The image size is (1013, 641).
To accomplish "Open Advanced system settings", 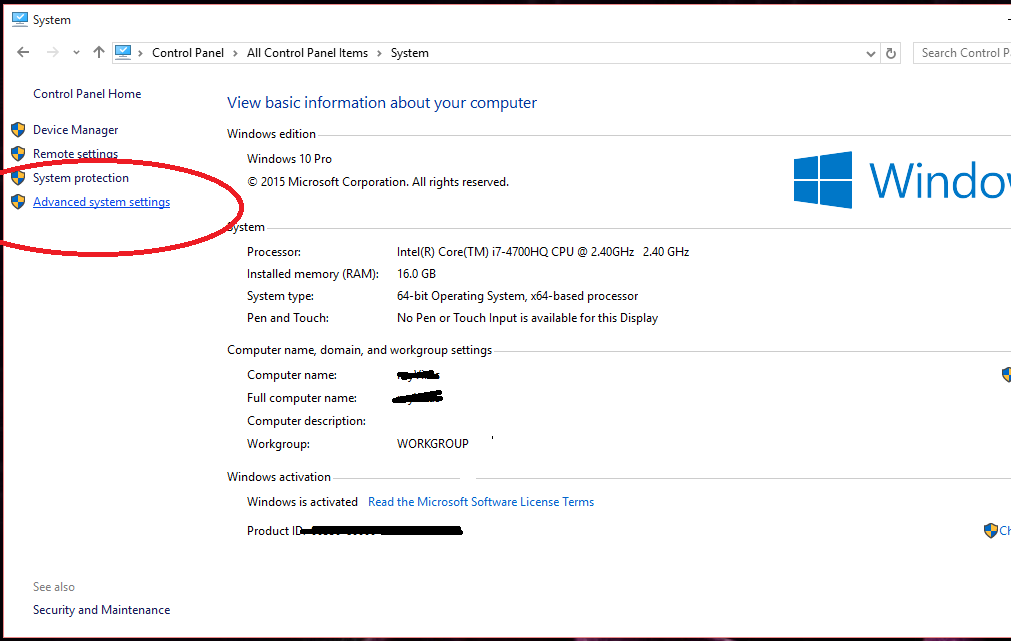I will pyautogui.click(x=101, y=202).
